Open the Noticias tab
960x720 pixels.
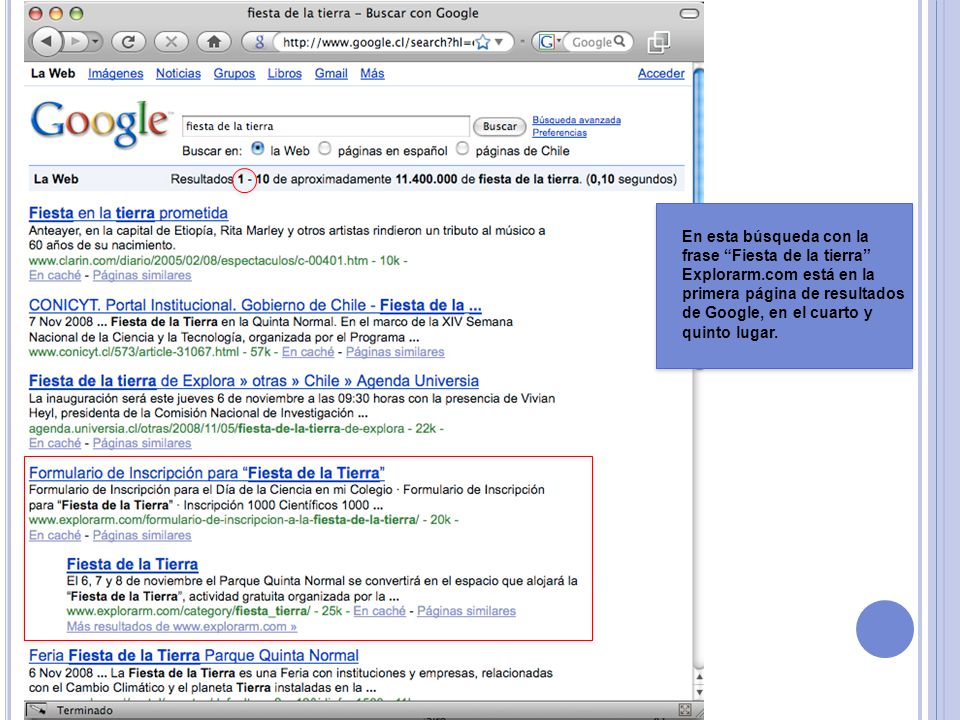tap(178, 73)
